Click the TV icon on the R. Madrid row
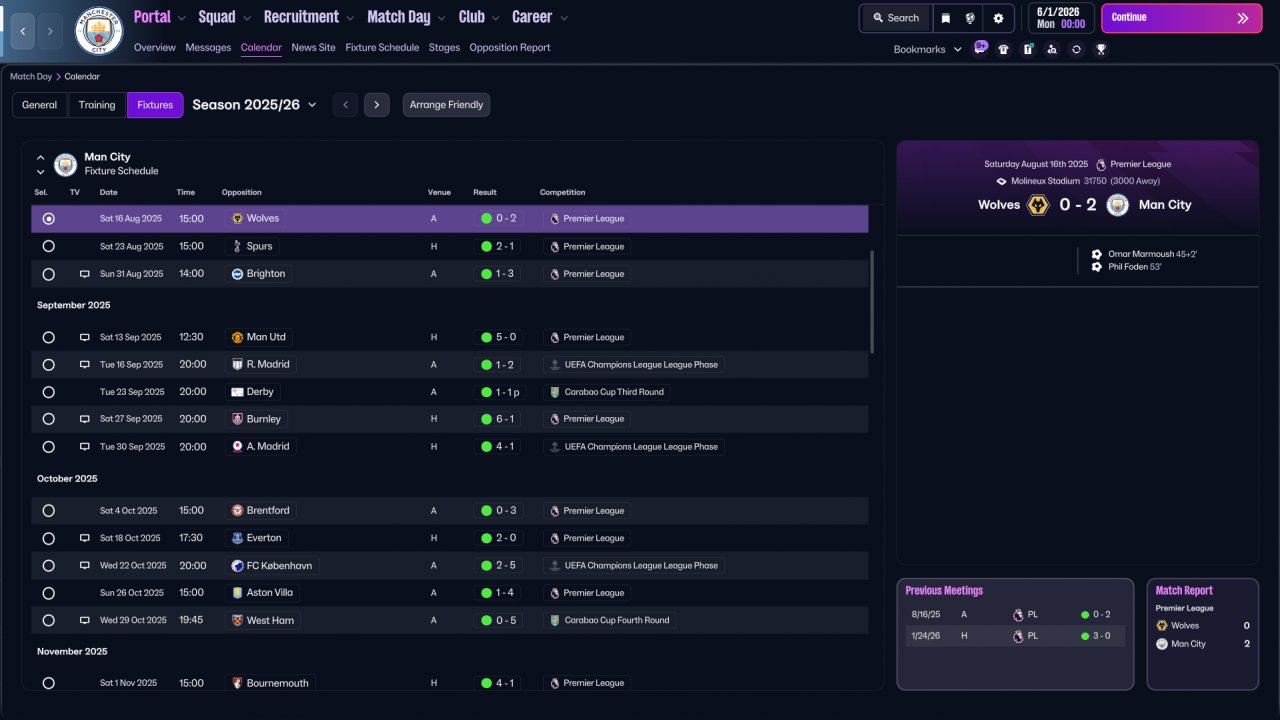1280x720 pixels. (85, 365)
